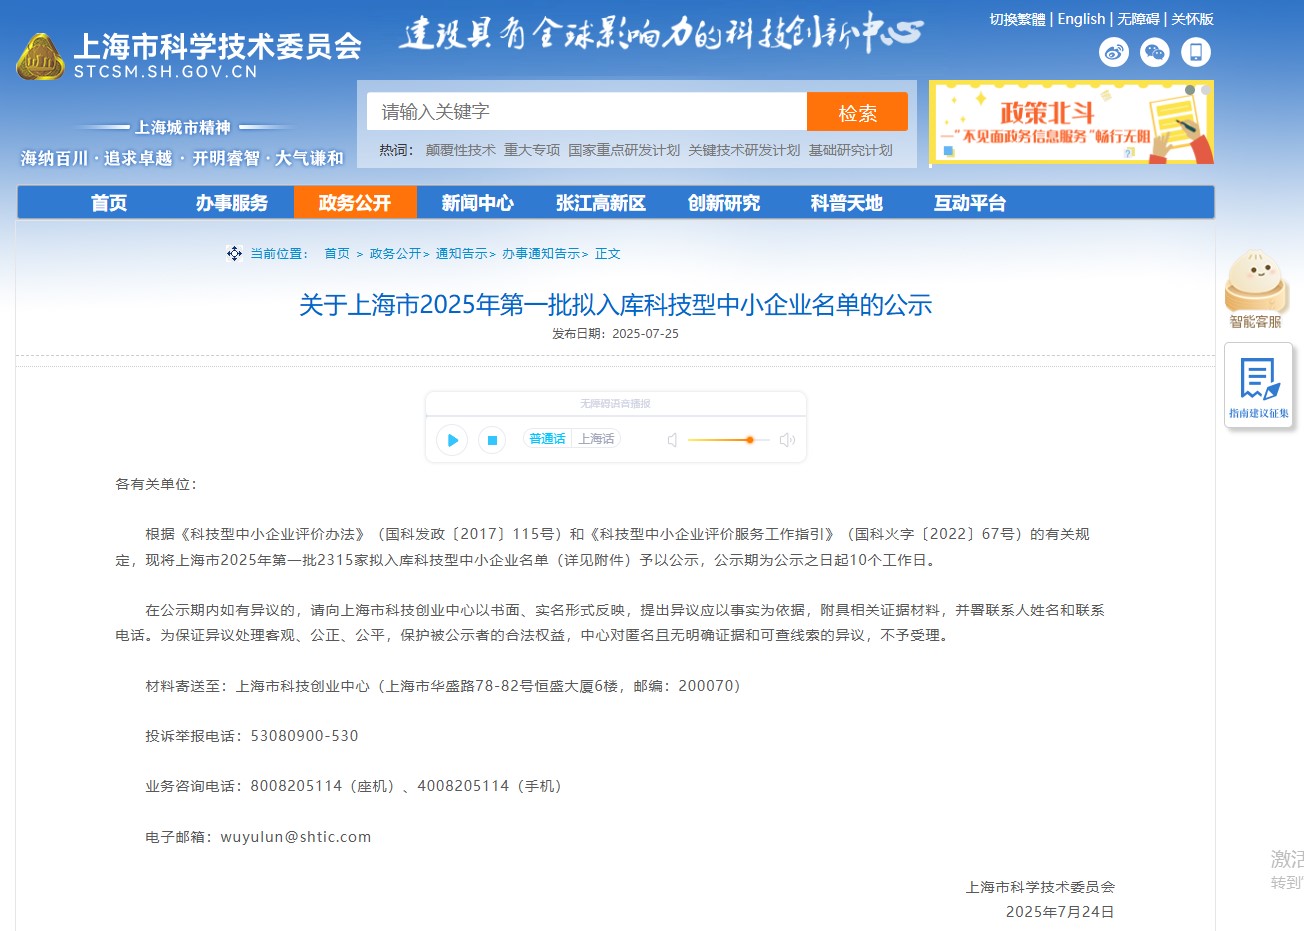Viewport: 1304px width, 931px height.
Task: Click the committee emblem logo
Action: click(x=40, y=57)
